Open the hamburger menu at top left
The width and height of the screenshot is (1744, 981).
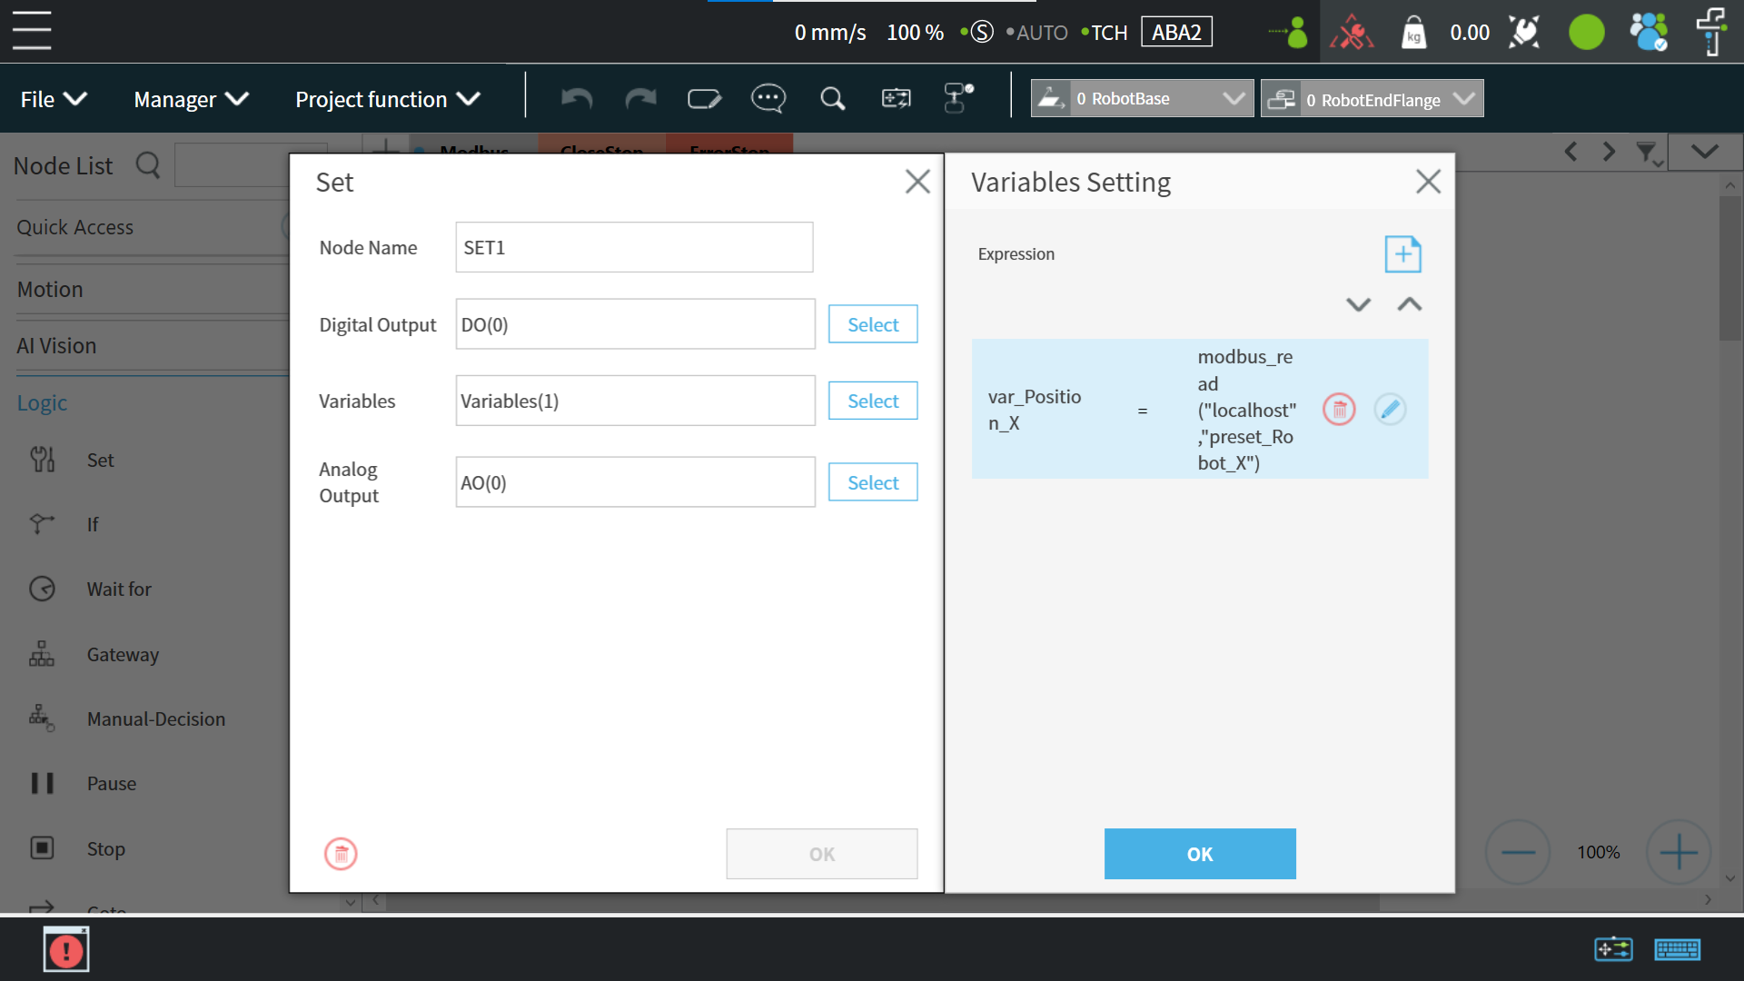[x=32, y=31]
